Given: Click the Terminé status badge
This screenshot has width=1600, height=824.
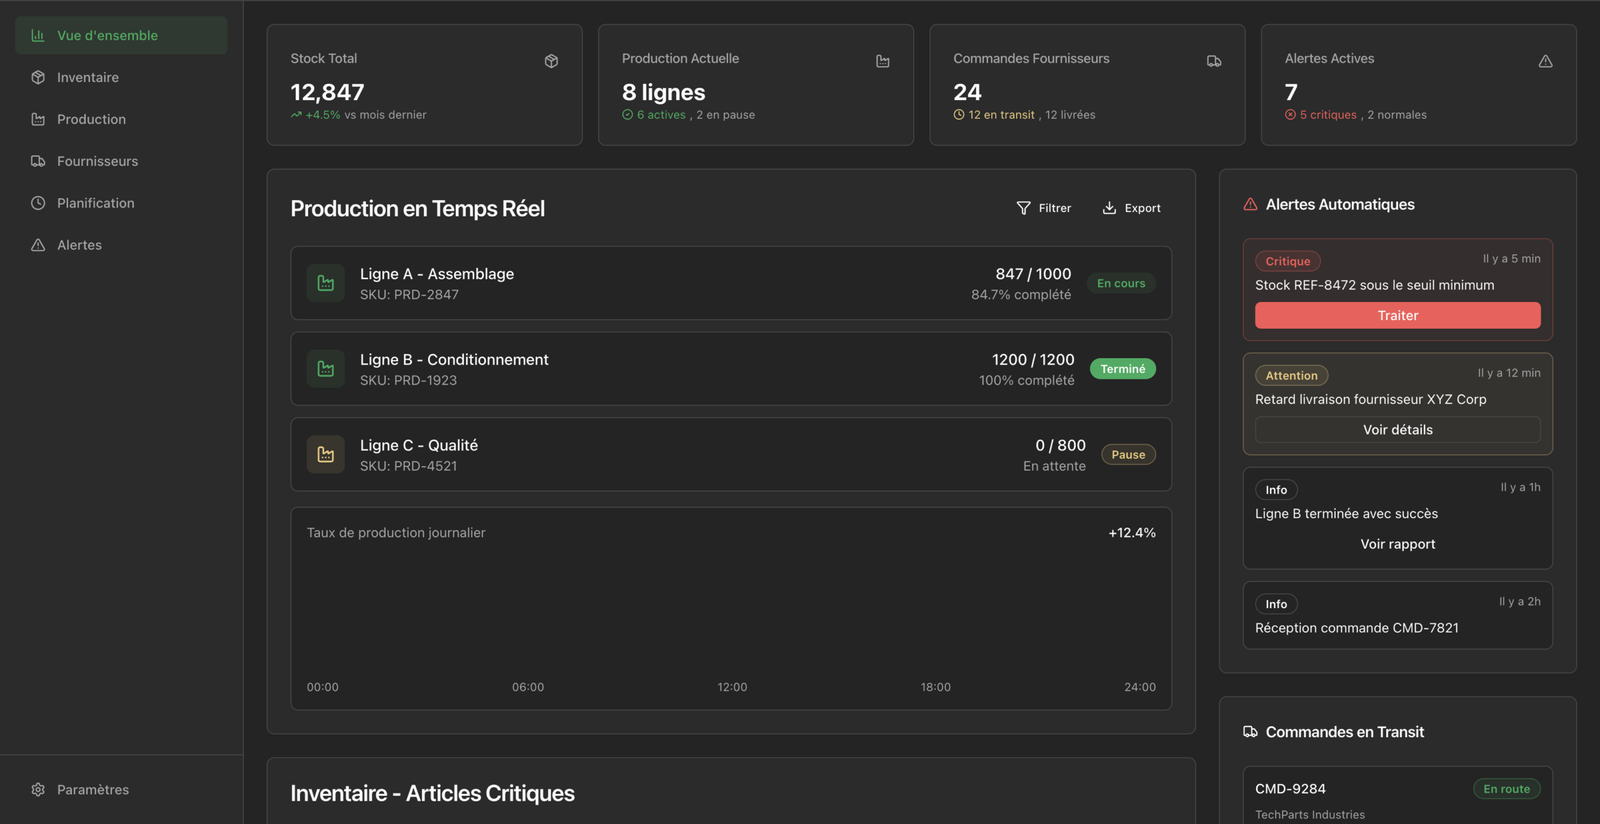Looking at the screenshot, I should (1123, 369).
